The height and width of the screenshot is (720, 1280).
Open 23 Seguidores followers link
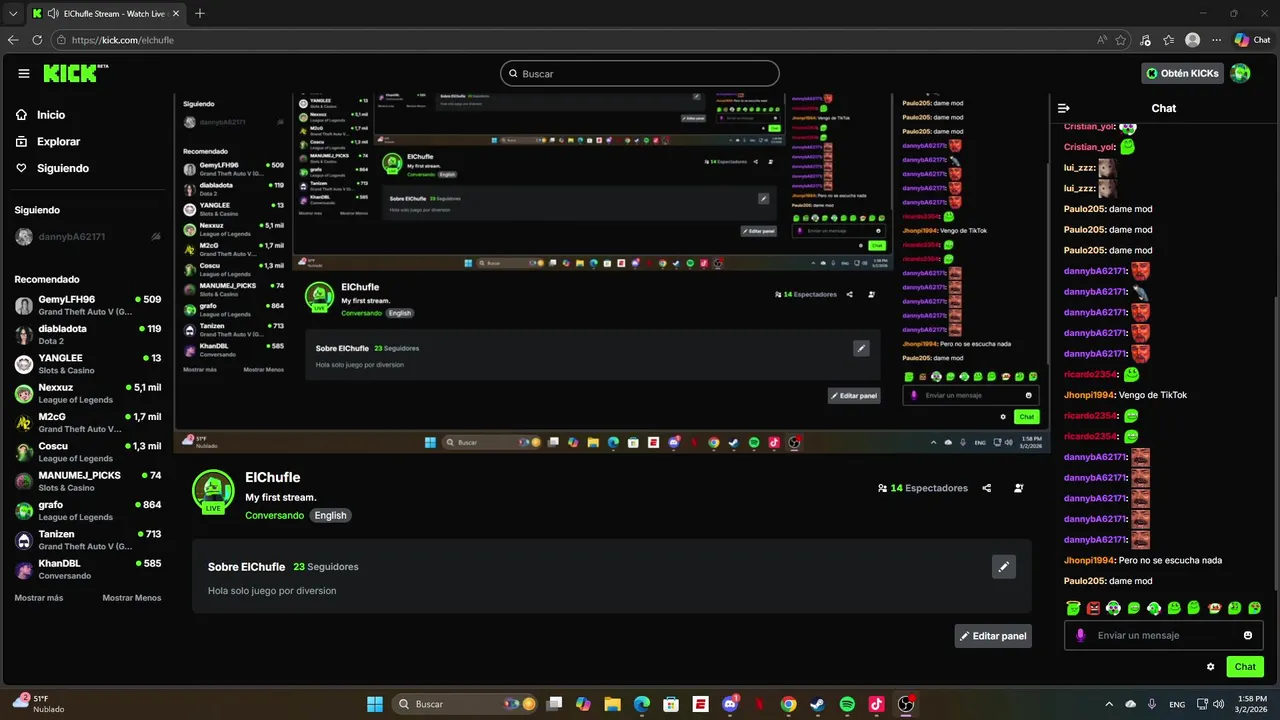325,567
